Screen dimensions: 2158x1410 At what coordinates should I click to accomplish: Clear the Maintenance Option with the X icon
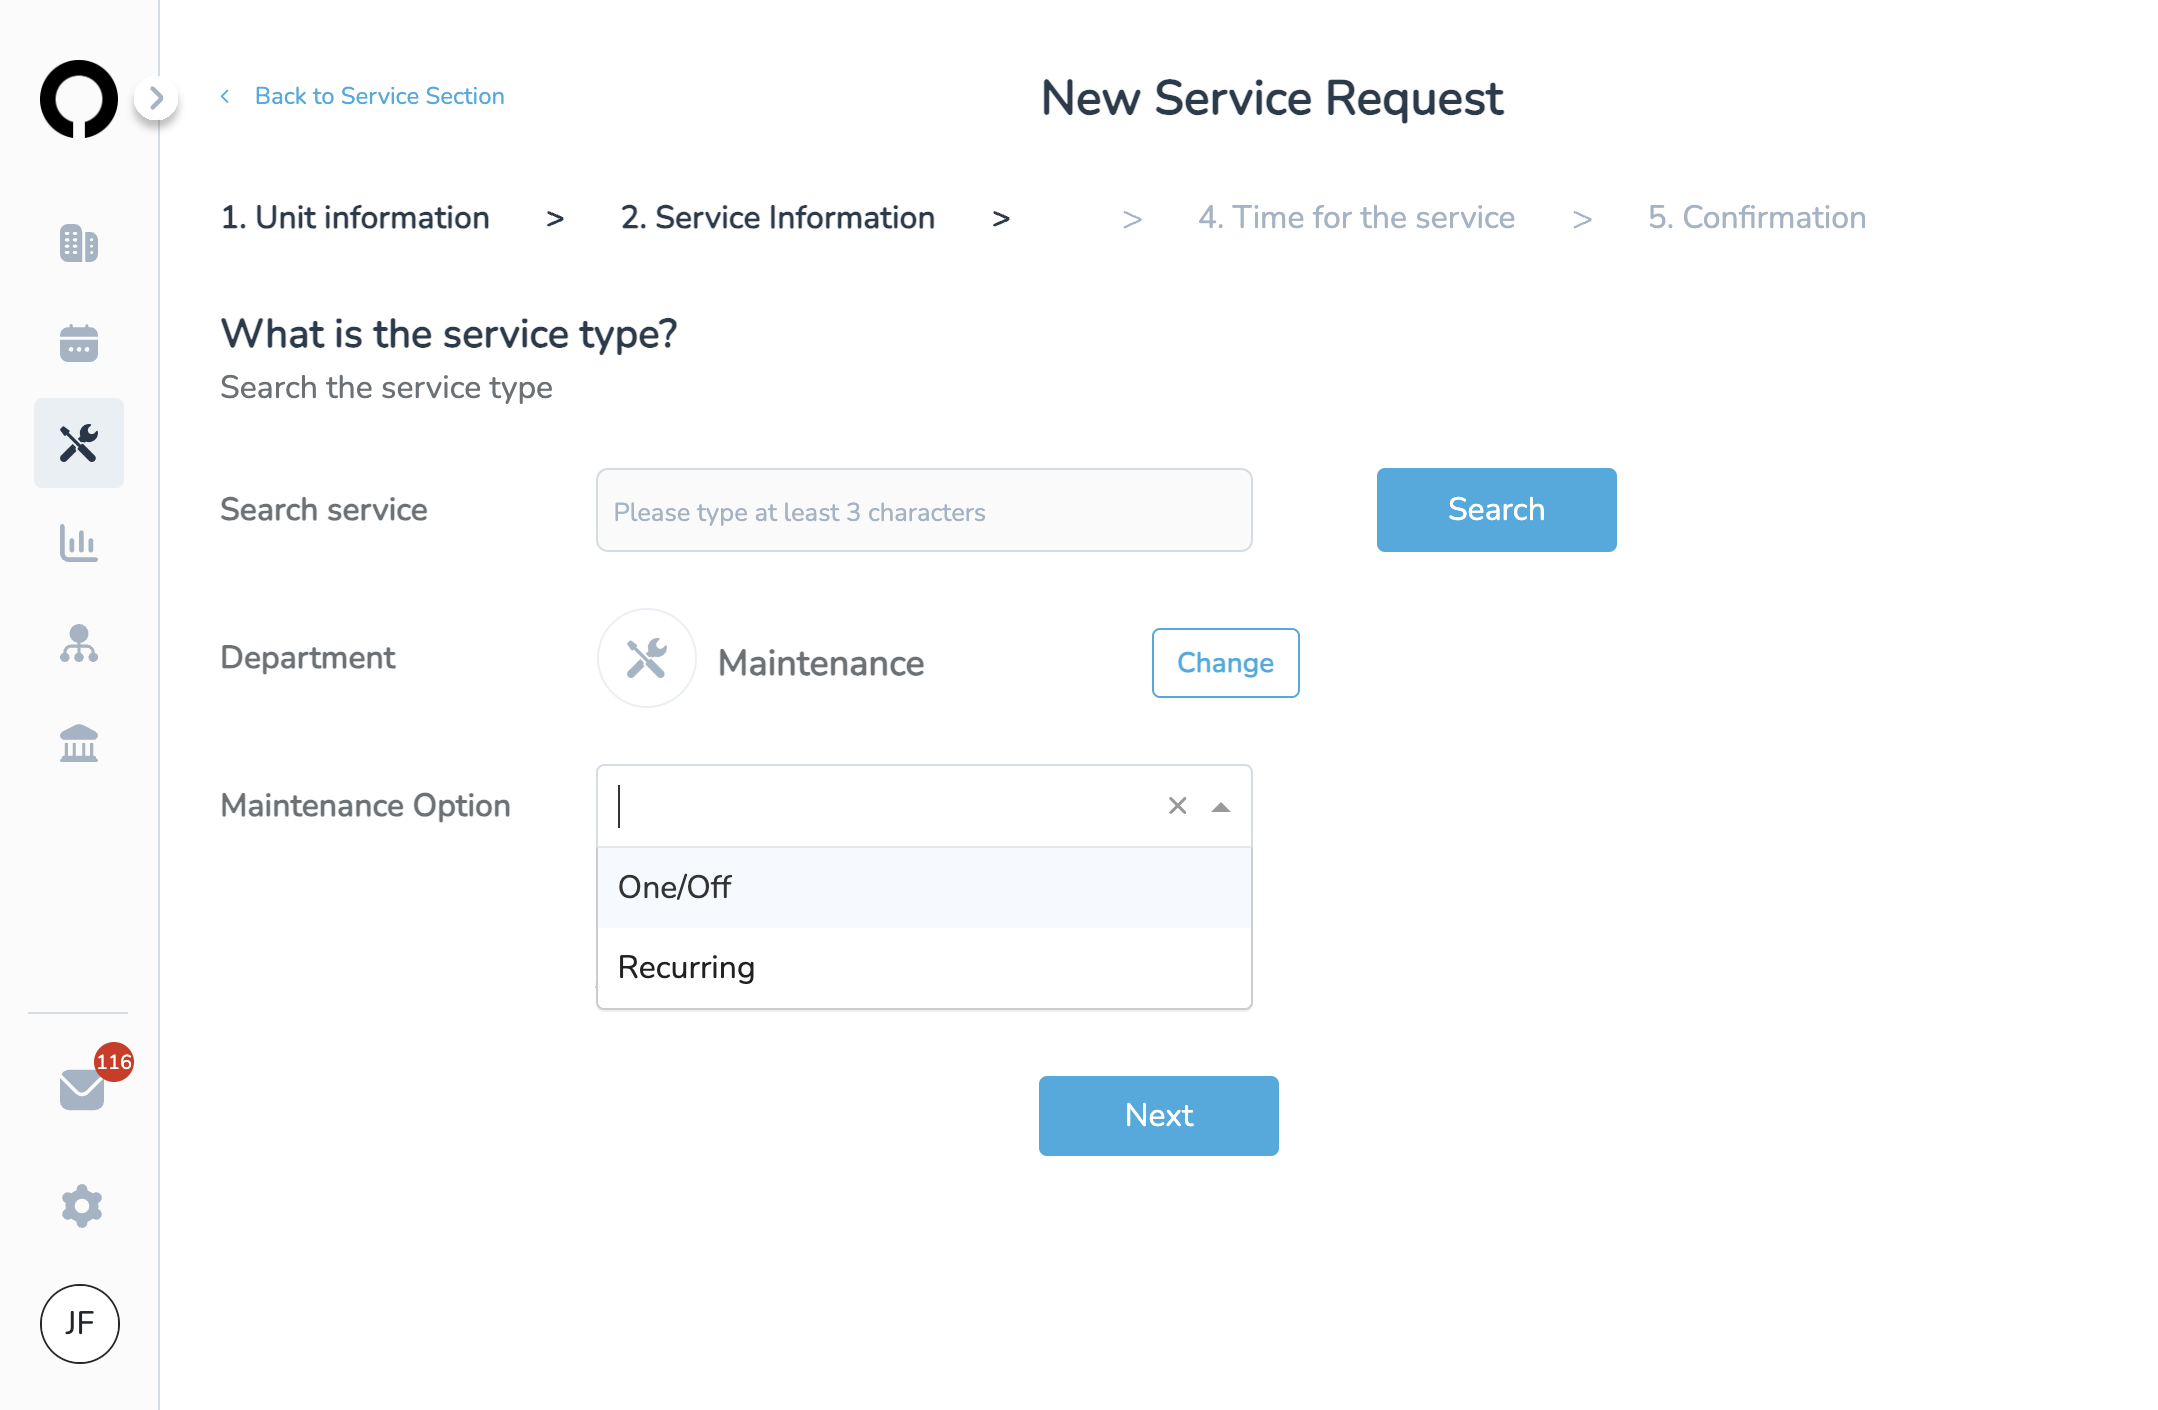[x=1177, y=806]
